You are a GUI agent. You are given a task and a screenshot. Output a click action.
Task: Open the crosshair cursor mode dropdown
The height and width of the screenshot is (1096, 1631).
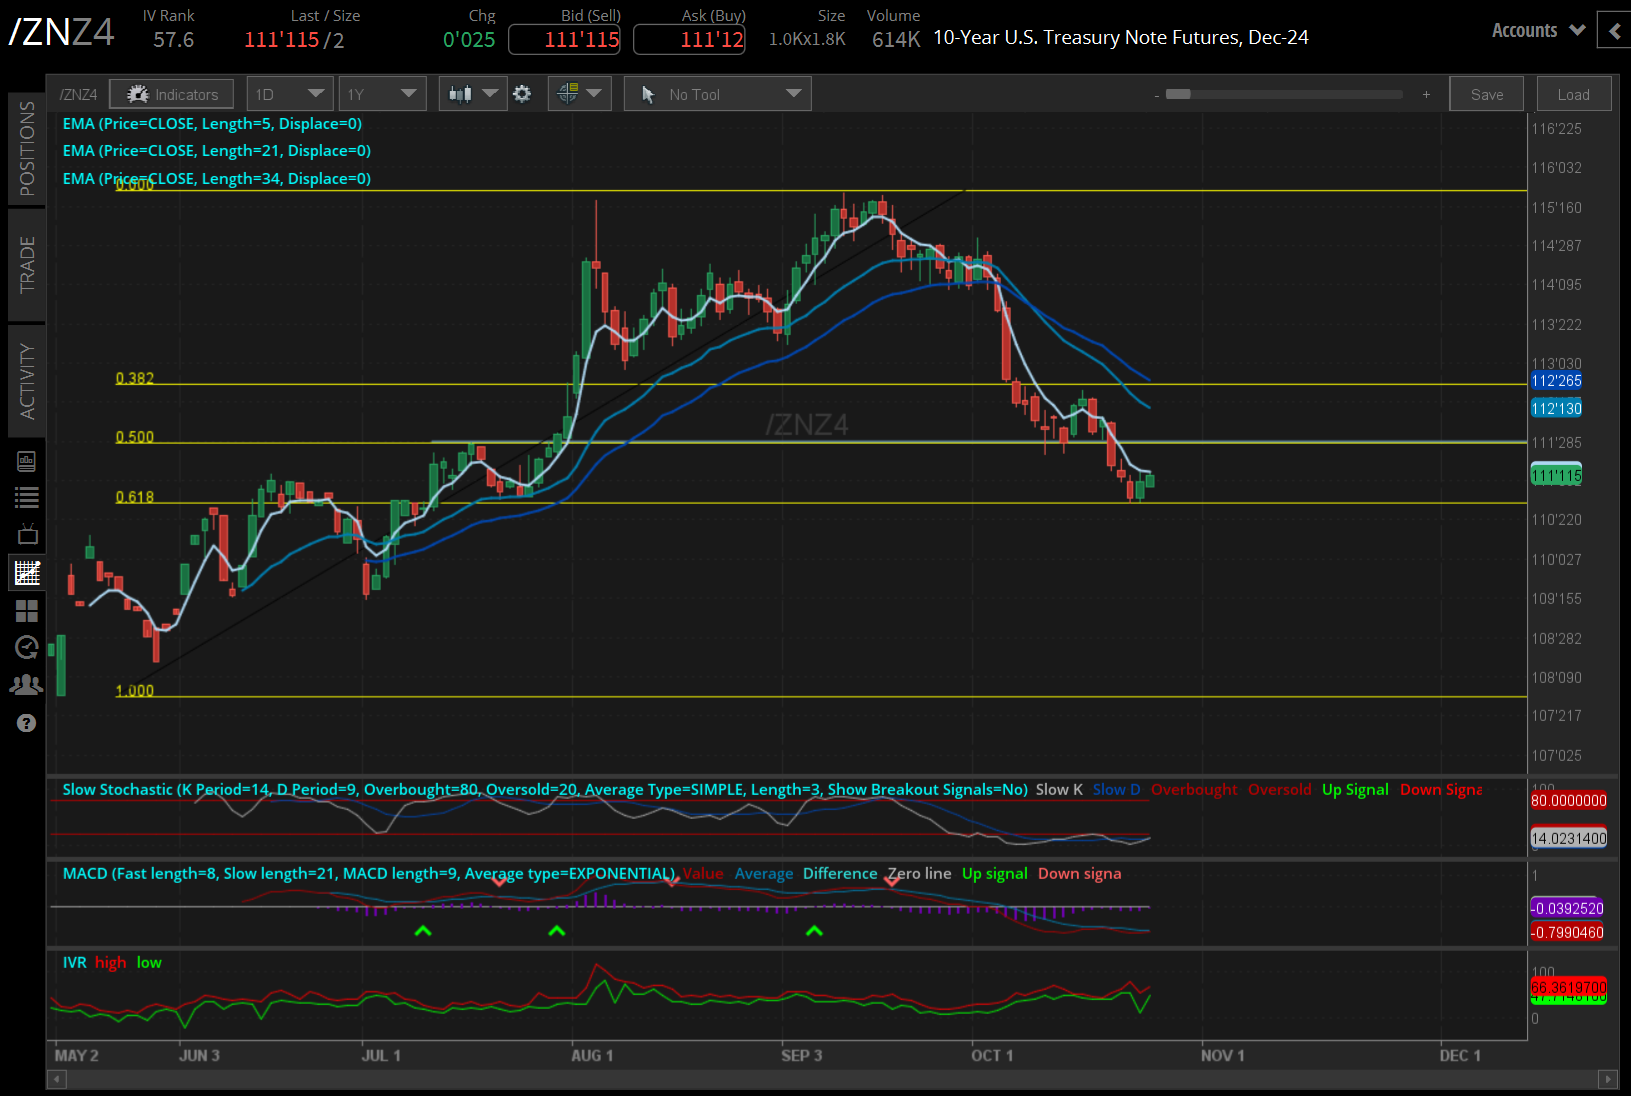pyautogui.click(x=579, y=94)
